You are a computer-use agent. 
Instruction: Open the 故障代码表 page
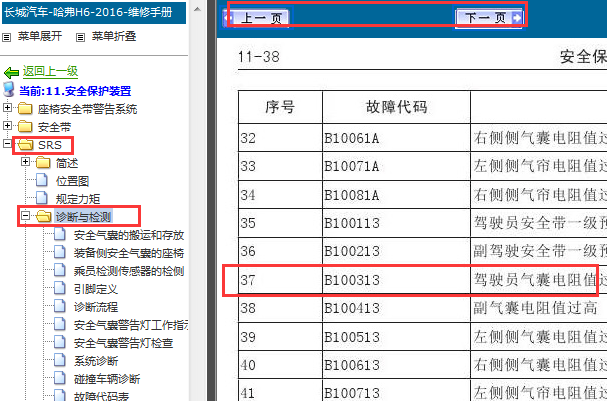pos(101,396)
